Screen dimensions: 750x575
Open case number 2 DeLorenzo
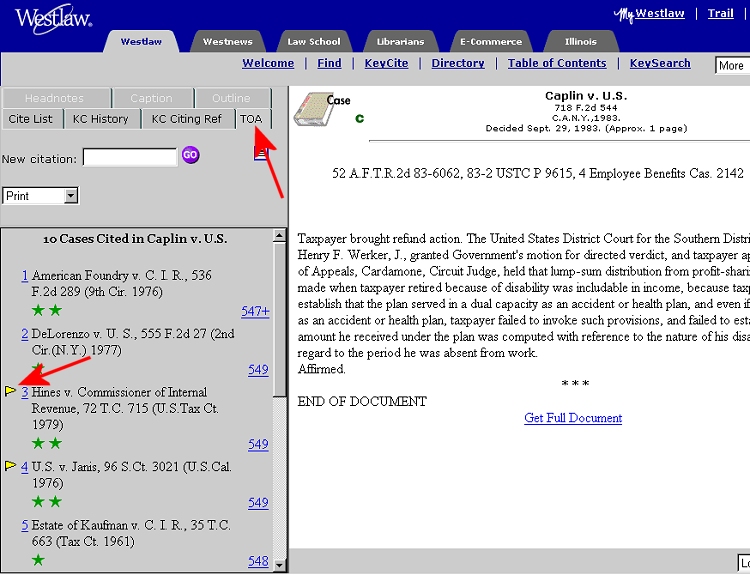coord(25,334)
